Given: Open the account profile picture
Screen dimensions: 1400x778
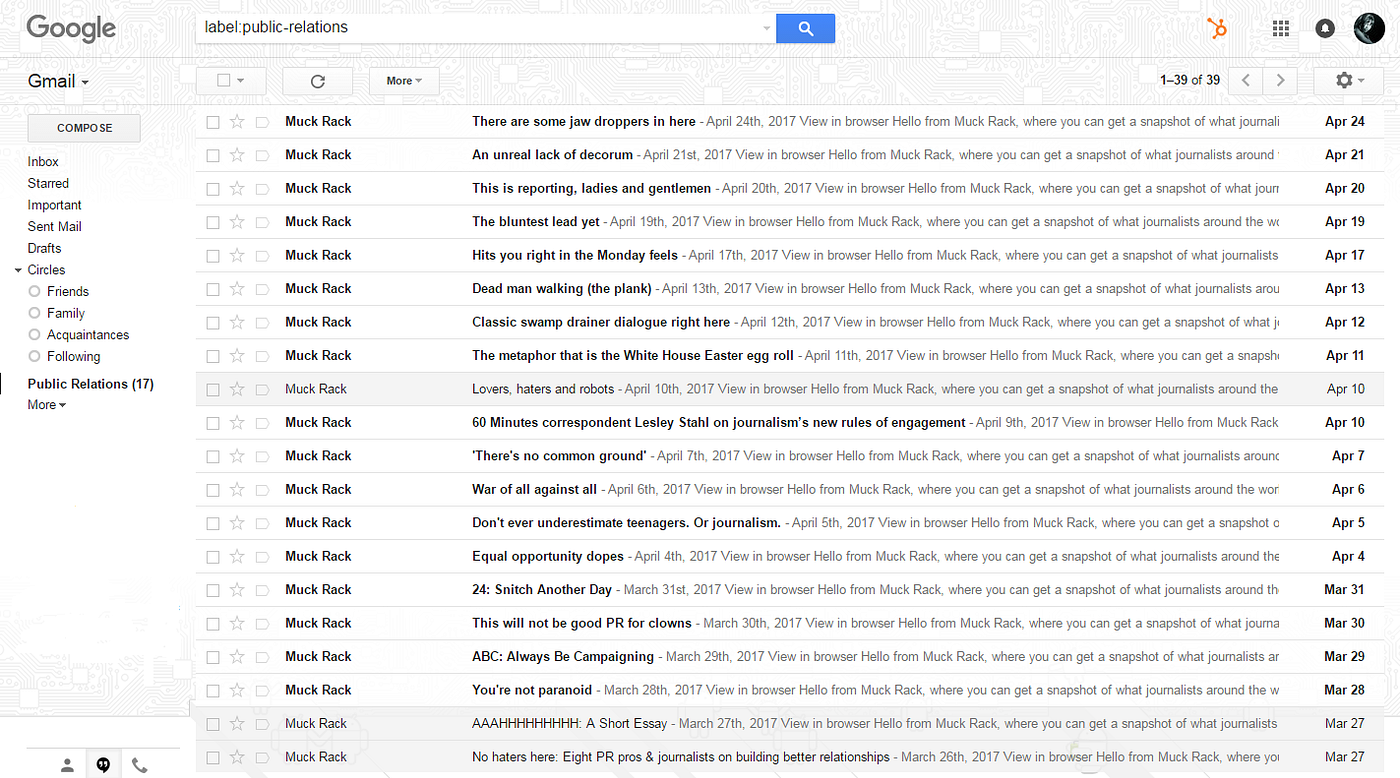Looking at the screenshot, I should [1369, 28].
